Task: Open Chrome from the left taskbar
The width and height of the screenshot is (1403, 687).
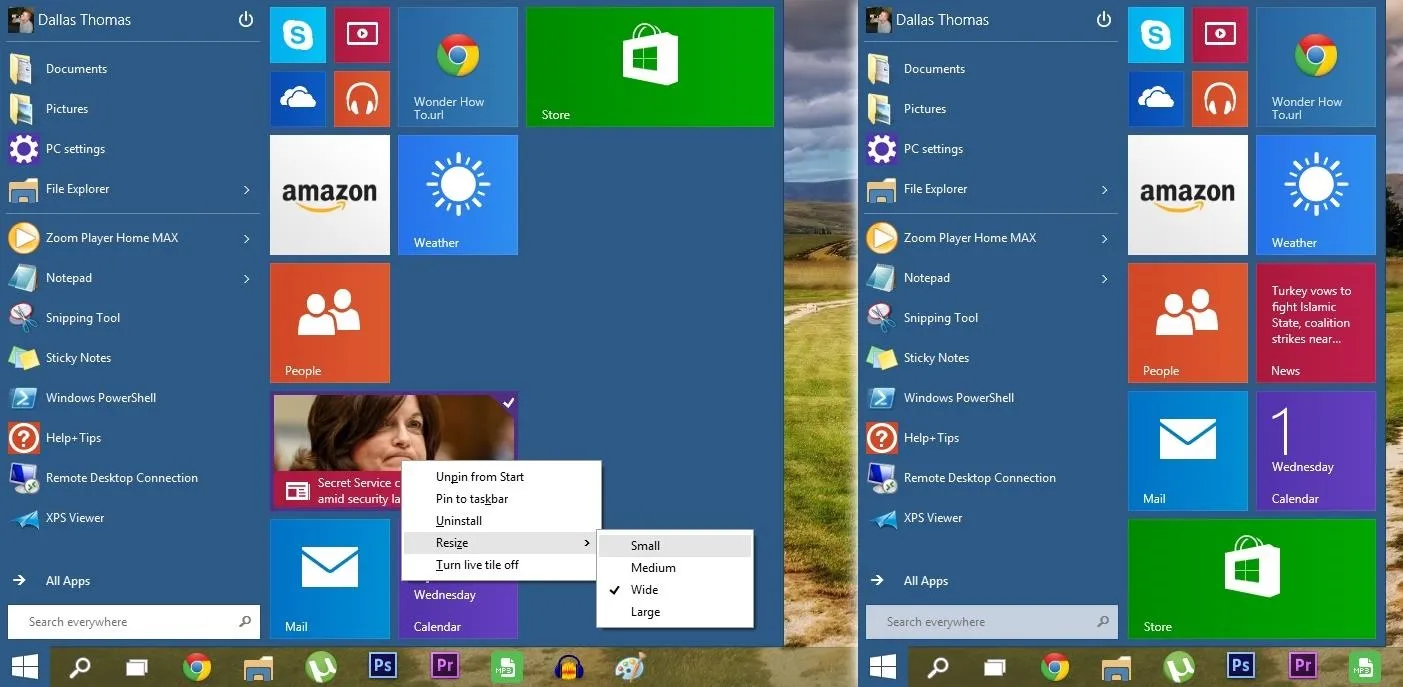Action: click(x=197, y=666)
